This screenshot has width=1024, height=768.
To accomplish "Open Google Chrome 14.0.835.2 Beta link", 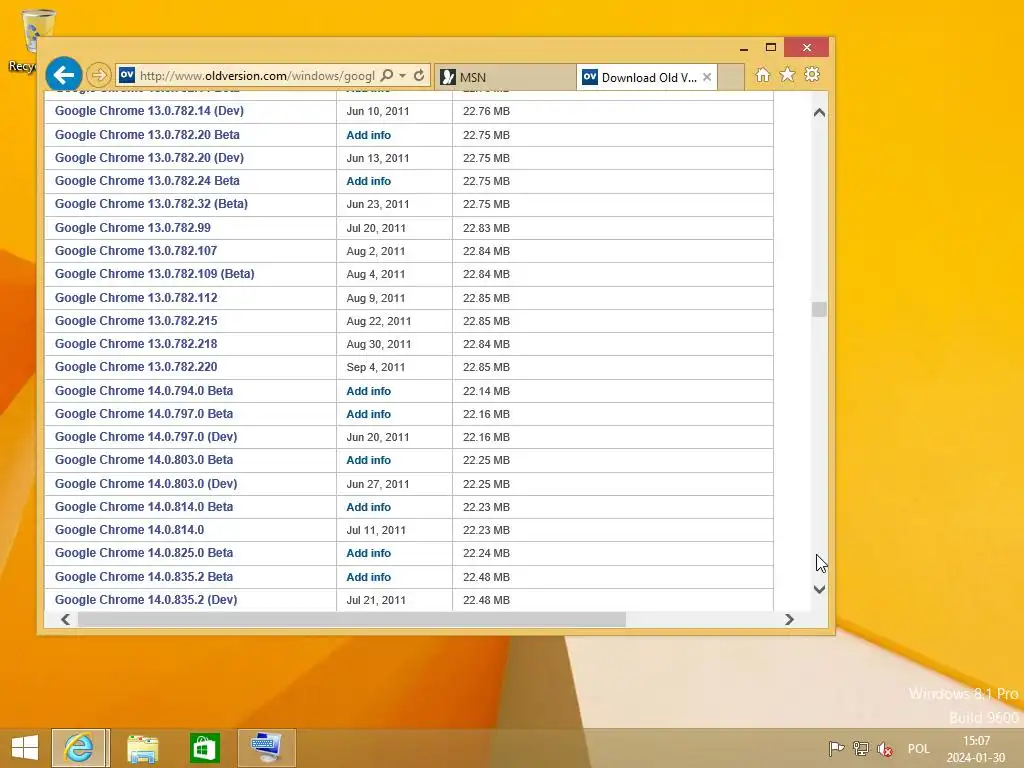I will (144, 577).
